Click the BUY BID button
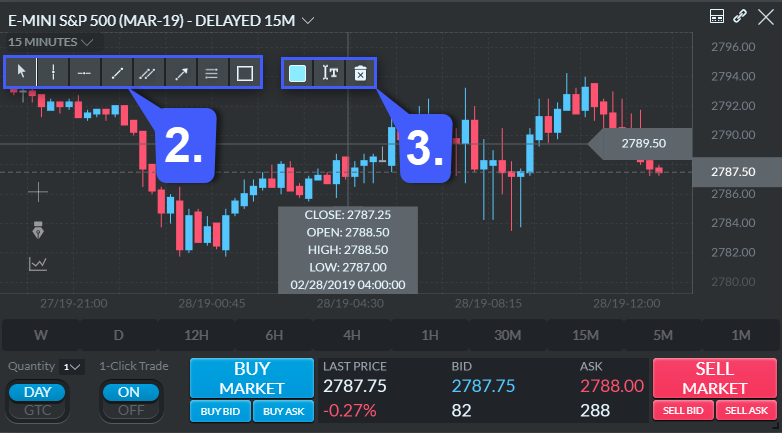The height and width of the screenshot is (433, 782). (220, 411)
